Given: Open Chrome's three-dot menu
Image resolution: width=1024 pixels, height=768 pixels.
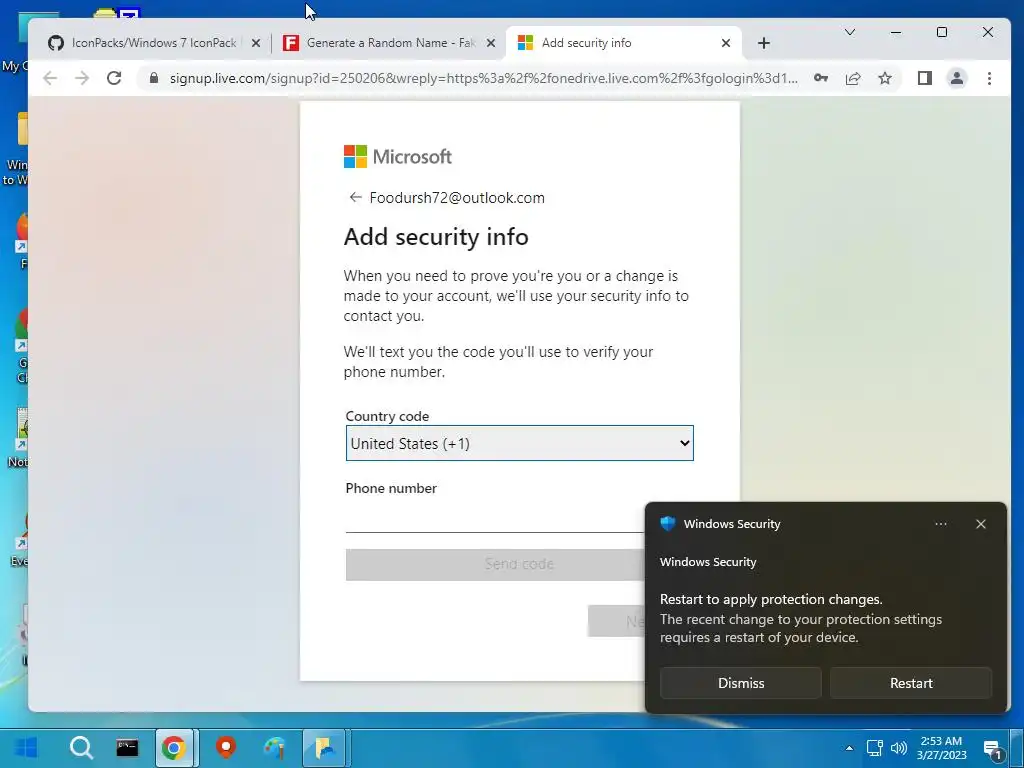Looking at the screenshot, I should (x=989, y=78).
